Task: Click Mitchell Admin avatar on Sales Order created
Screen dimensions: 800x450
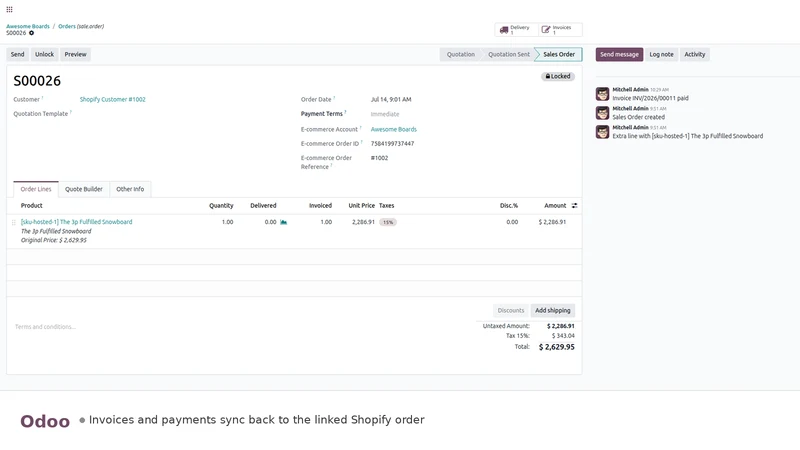Action: [603, 113]
